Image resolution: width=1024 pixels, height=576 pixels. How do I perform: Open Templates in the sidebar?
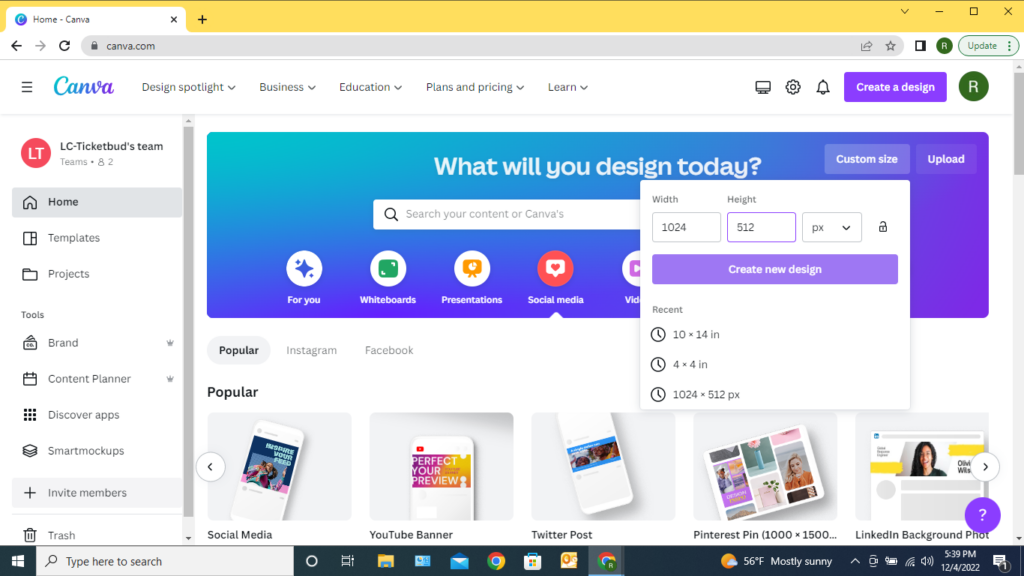[x=97, y=238]
